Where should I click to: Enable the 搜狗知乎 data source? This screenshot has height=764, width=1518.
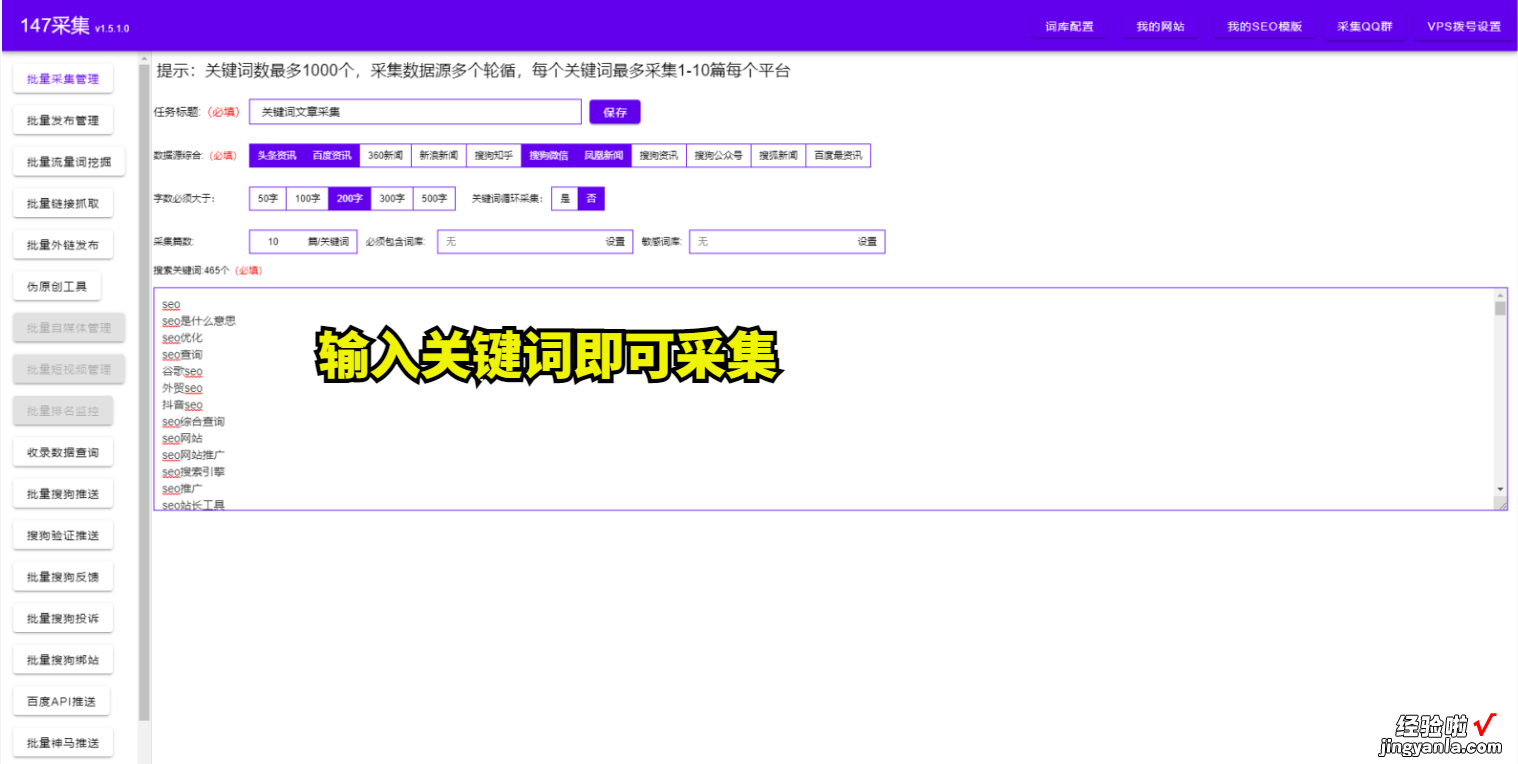click(493, 156)
